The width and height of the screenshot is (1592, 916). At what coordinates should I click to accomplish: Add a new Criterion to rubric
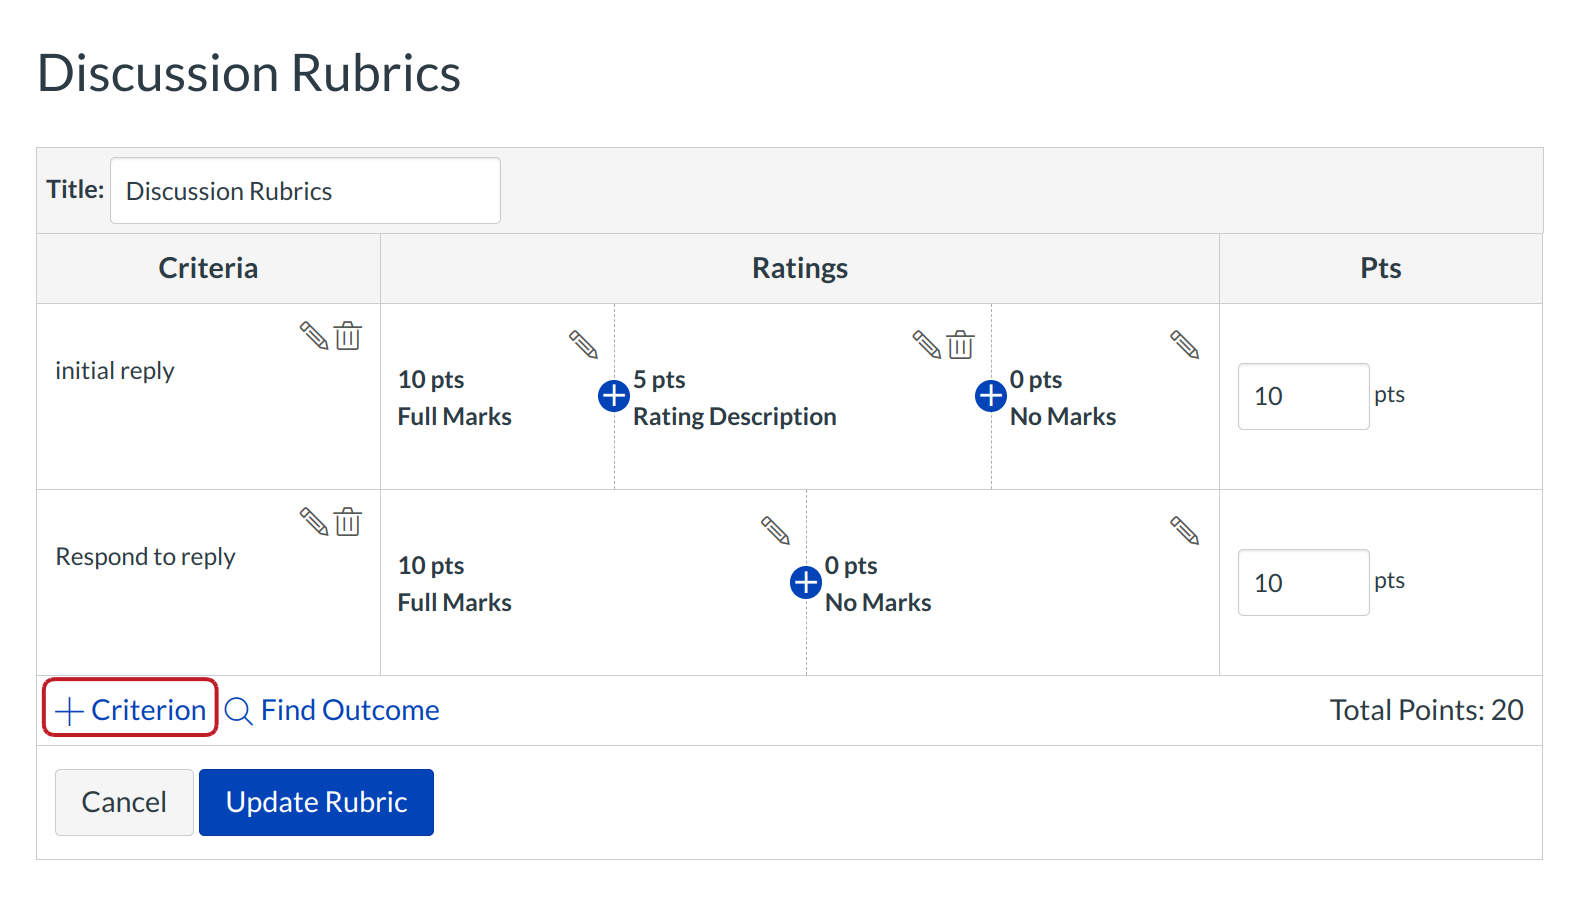(131, 709)
